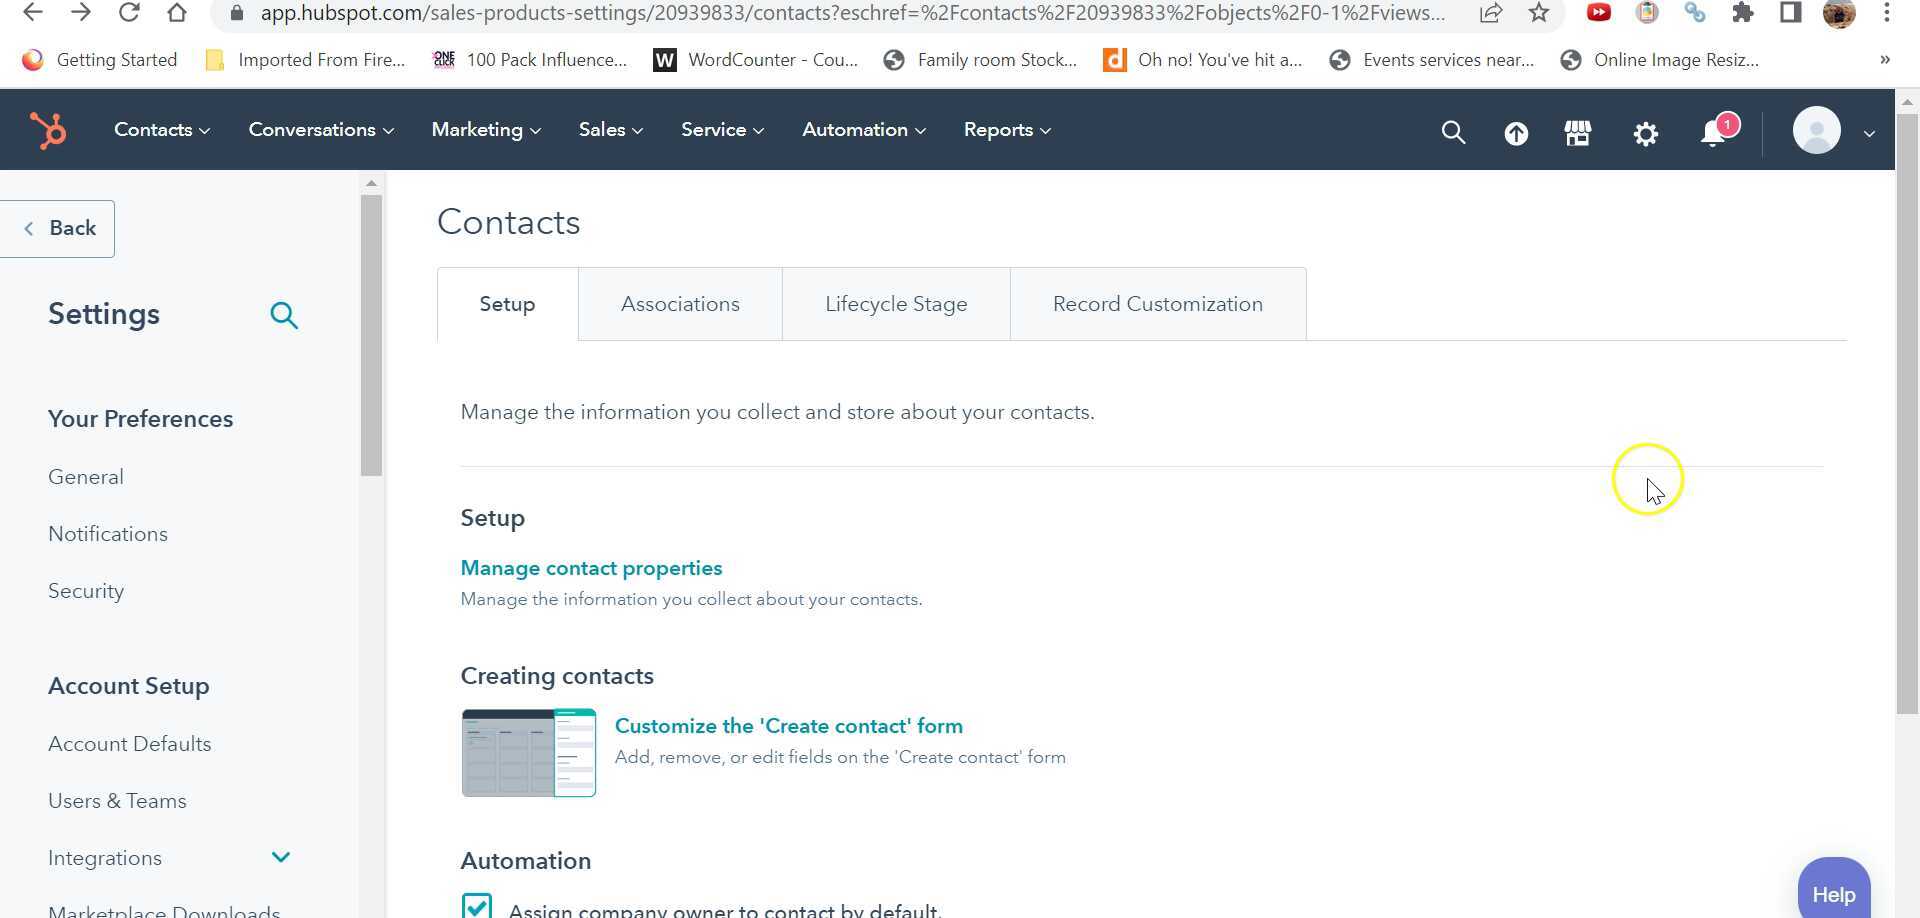Click the search icon beside Settings heading

(284, 315)
